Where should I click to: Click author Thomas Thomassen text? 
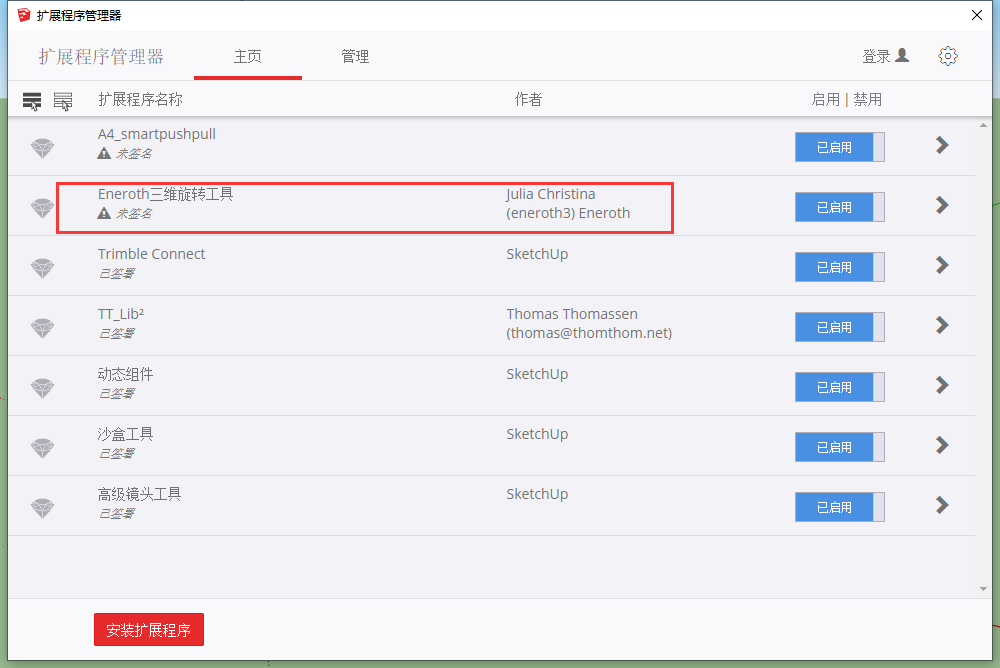tap(572, 314)
